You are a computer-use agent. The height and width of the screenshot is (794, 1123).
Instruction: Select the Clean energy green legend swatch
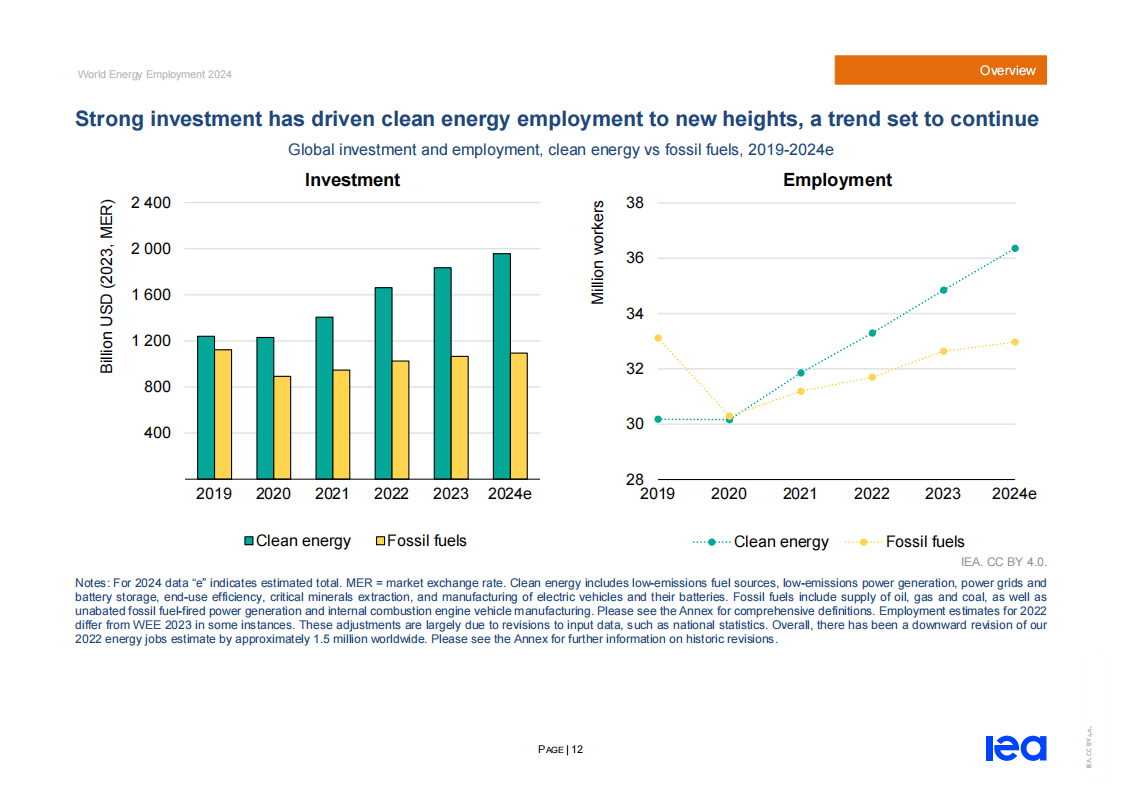[249, 541]
